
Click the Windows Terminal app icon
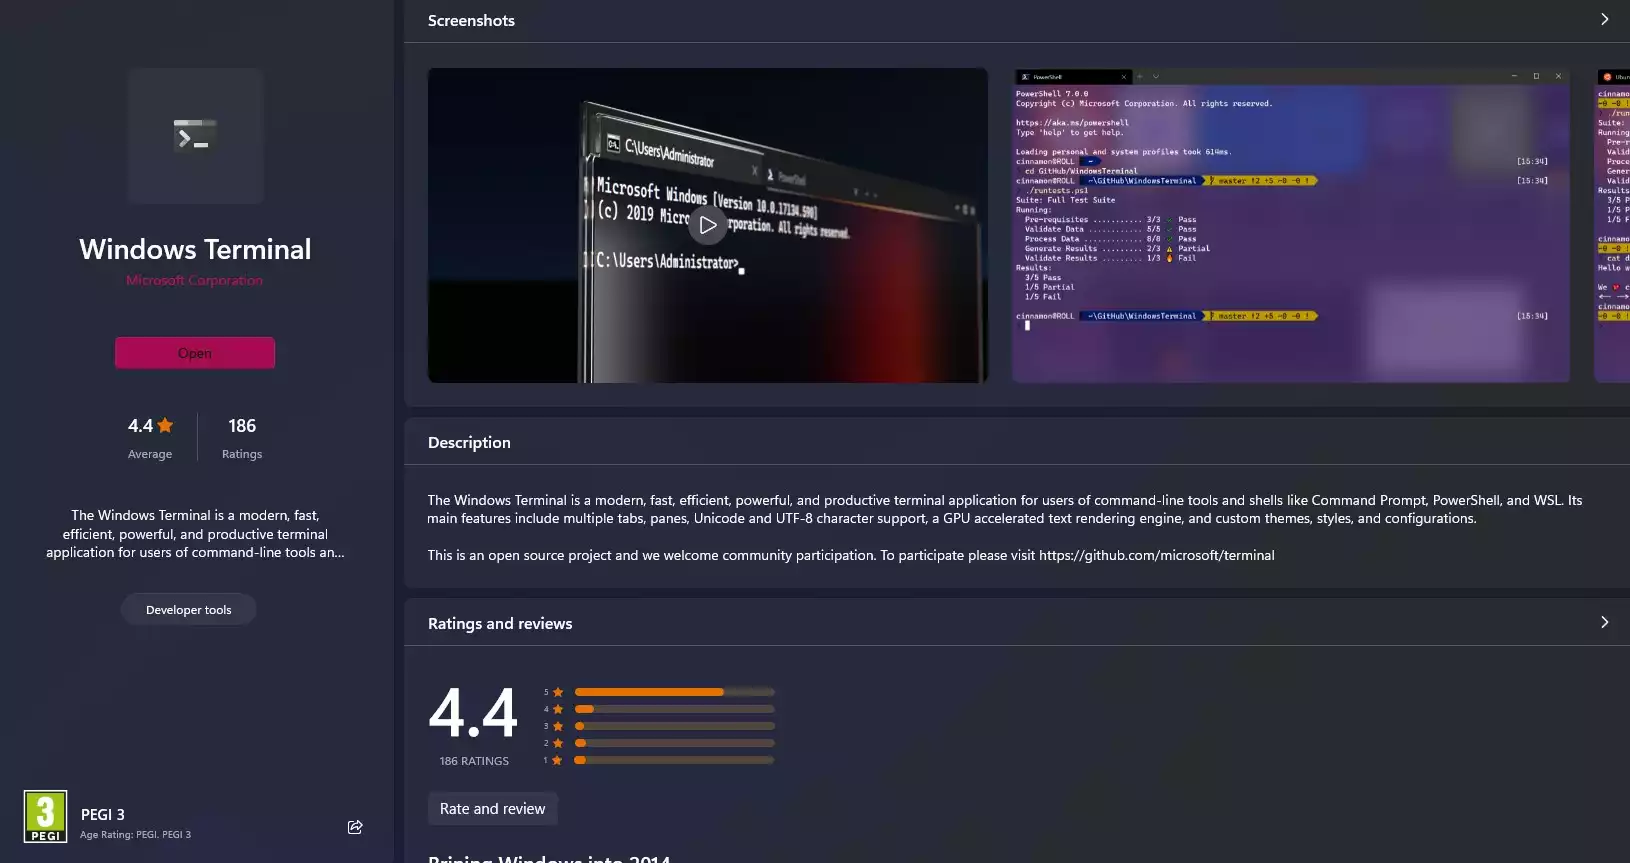[195, 136]
